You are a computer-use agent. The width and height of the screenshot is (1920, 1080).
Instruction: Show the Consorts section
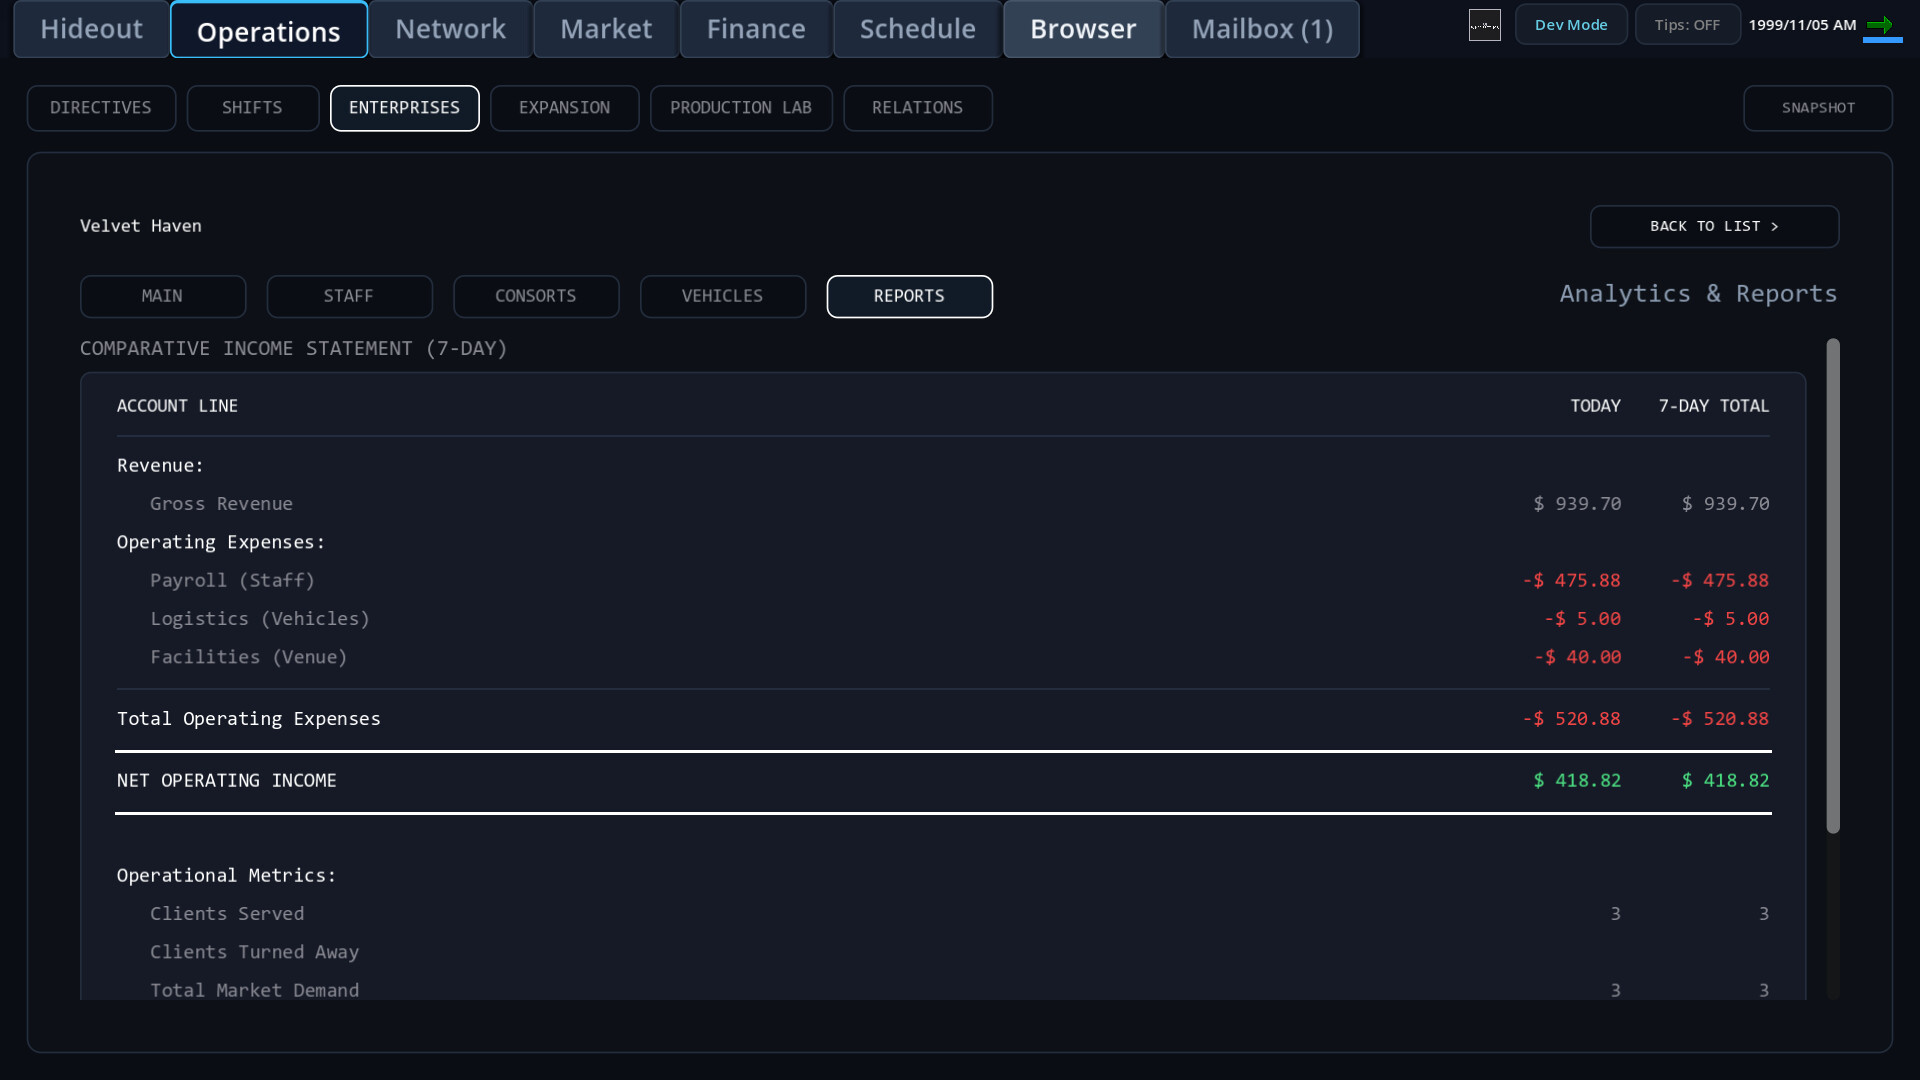[x=536, y=297]
